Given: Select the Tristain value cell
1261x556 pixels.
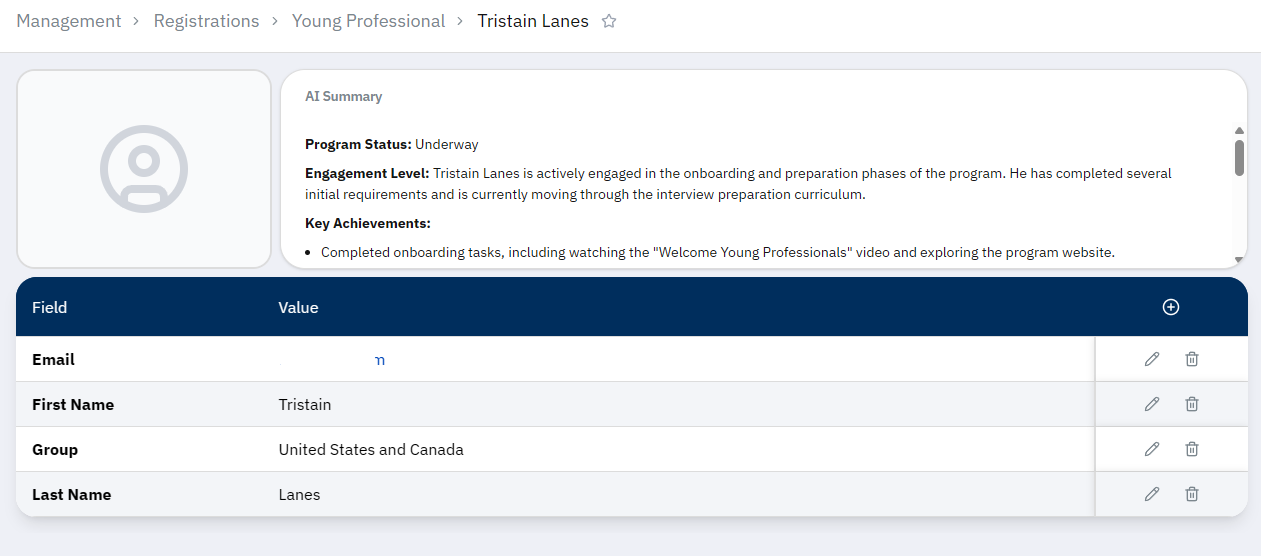Looking at the screenshot, I should pos(305,404).
